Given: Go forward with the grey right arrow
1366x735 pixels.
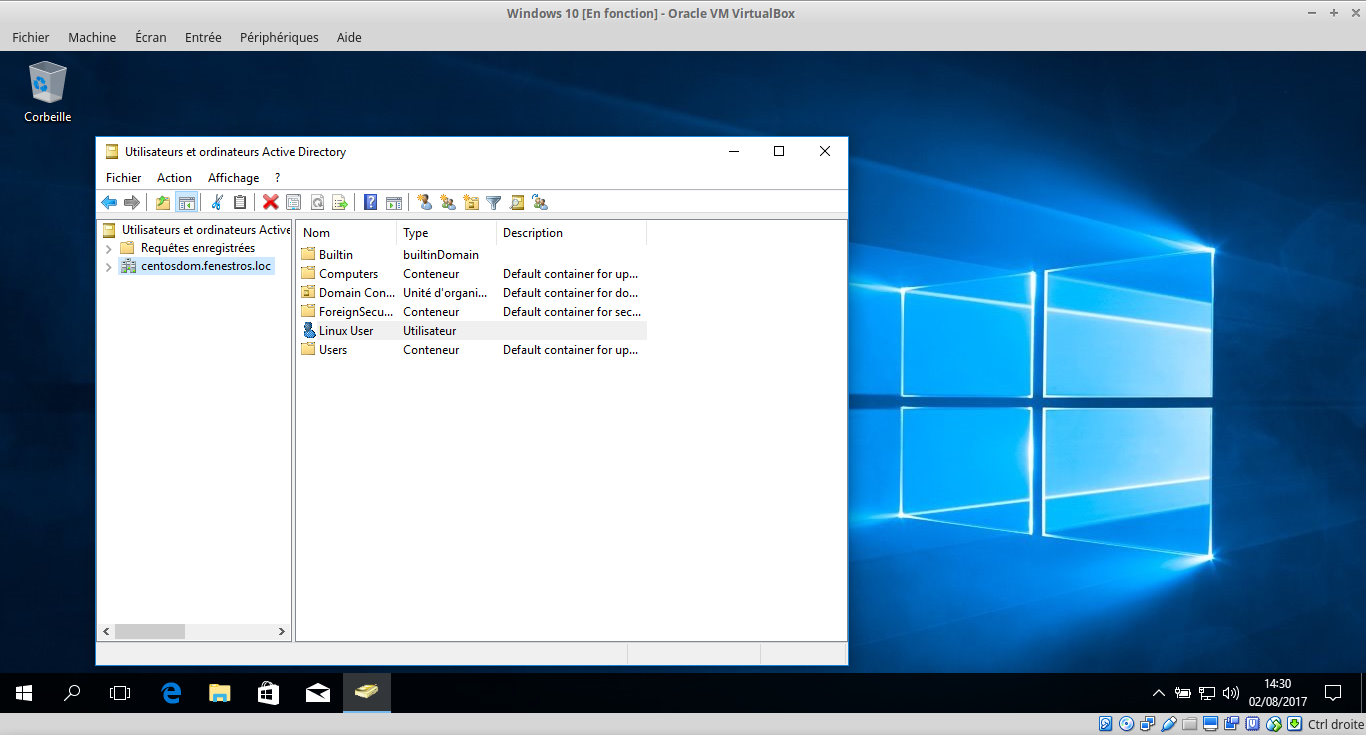Looking at the screenshot, I should 131,202.
